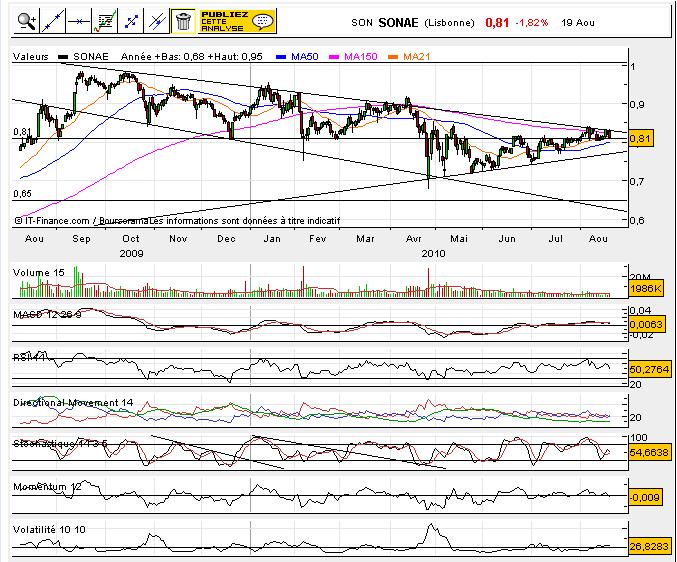Click the trash bin delete tool

coord(183,21)
